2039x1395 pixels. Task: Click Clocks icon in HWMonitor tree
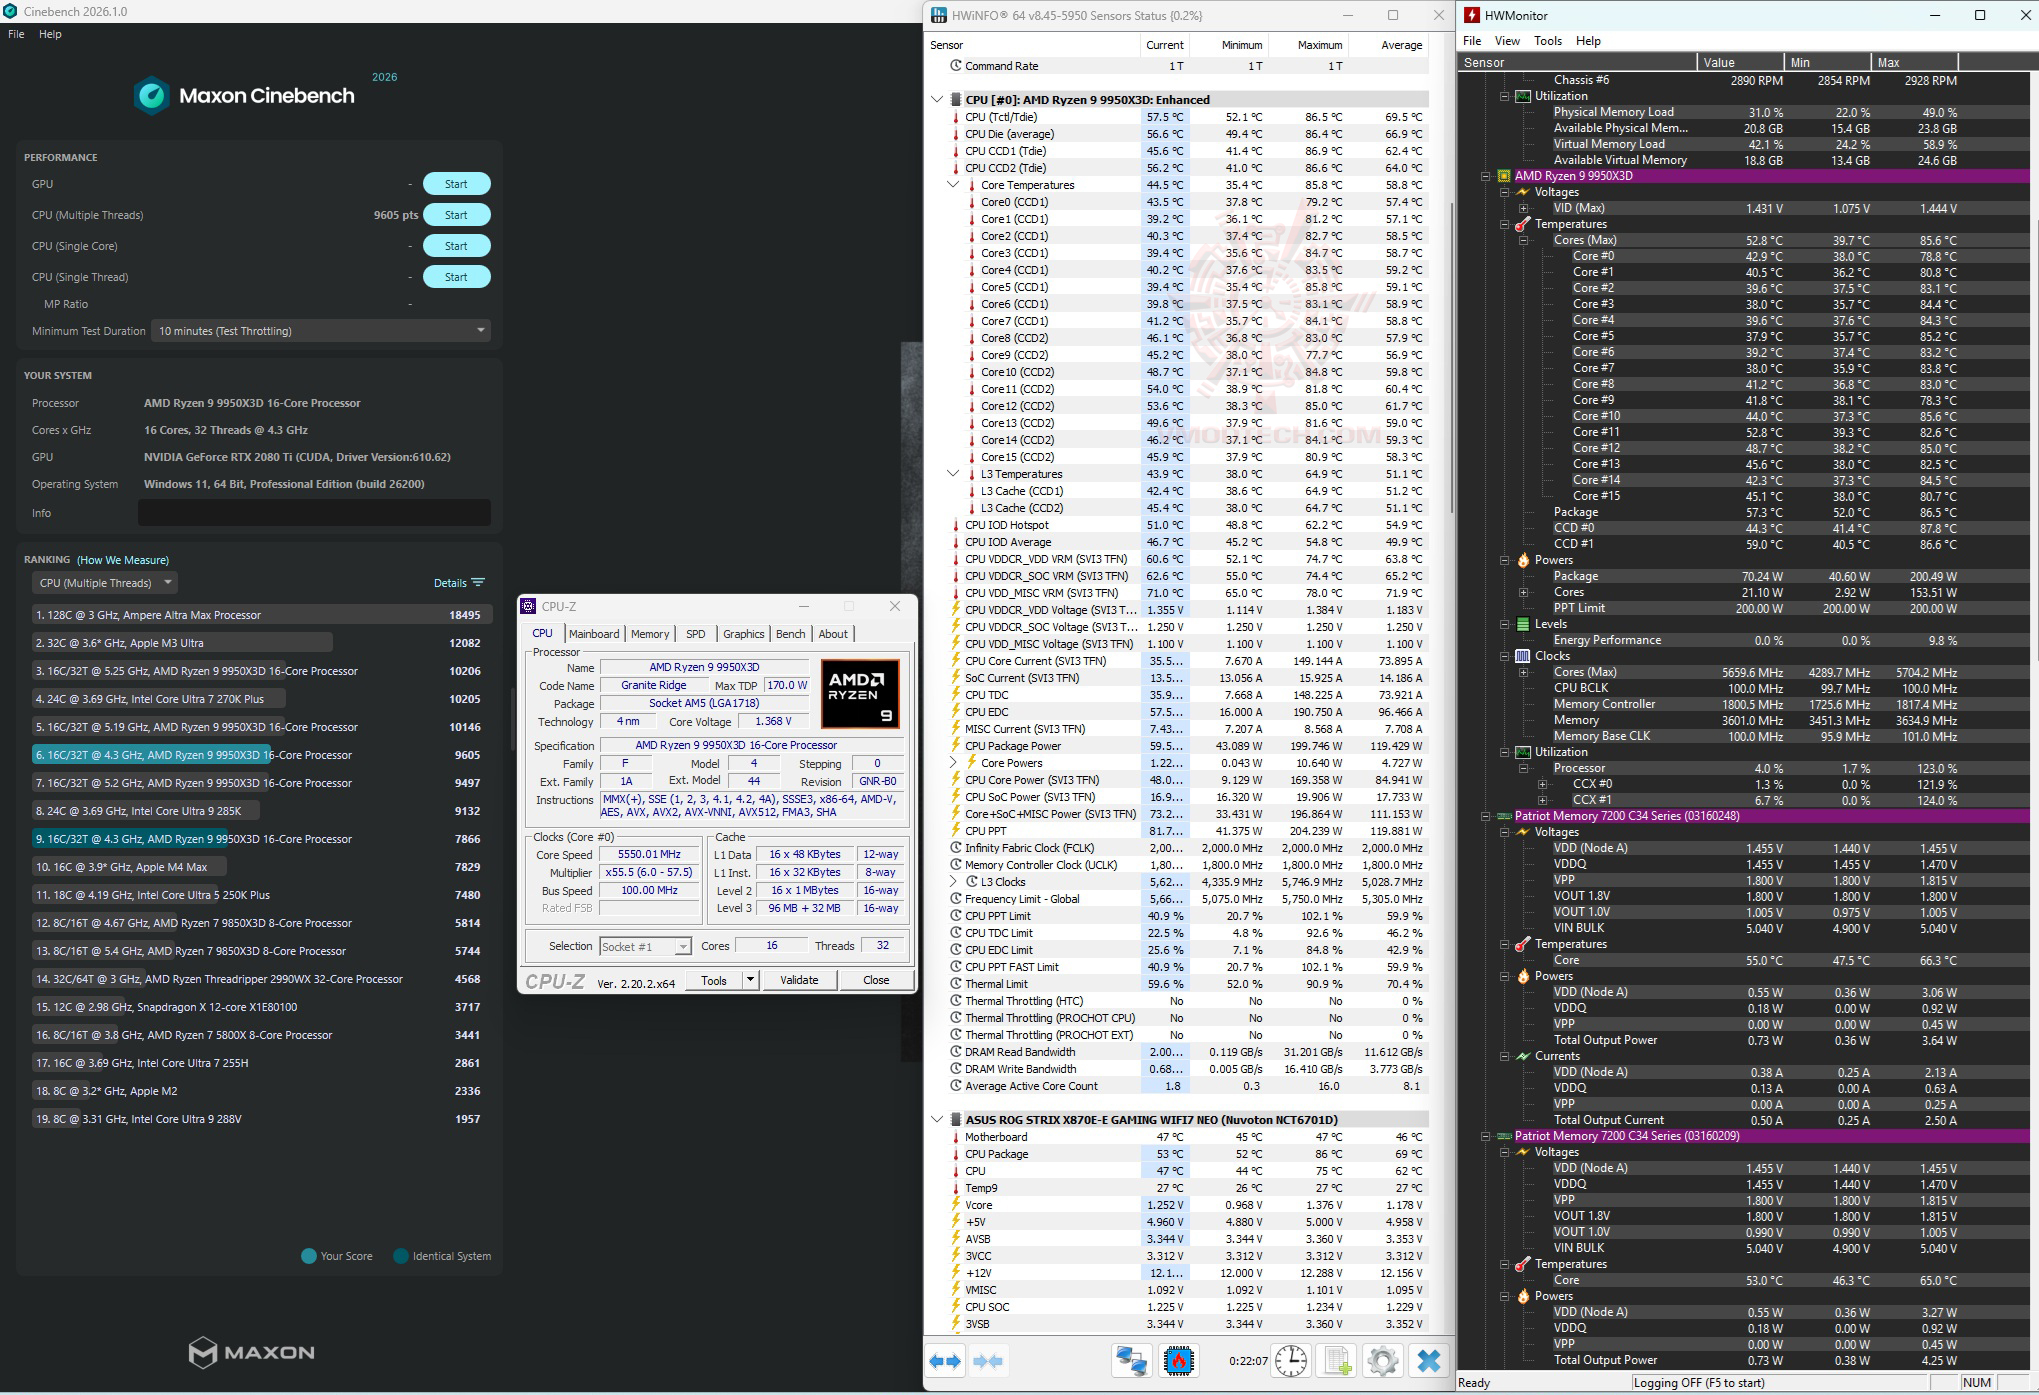[x=1523, y=656]
